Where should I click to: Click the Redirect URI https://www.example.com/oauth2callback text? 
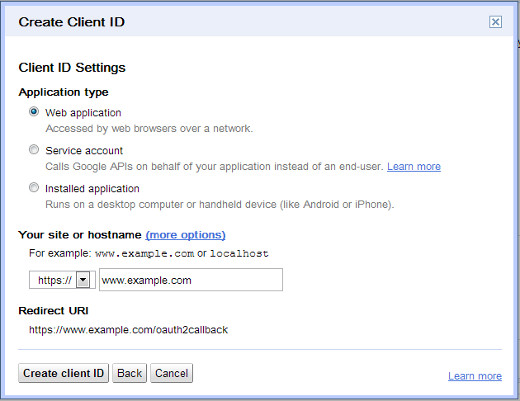128,330
